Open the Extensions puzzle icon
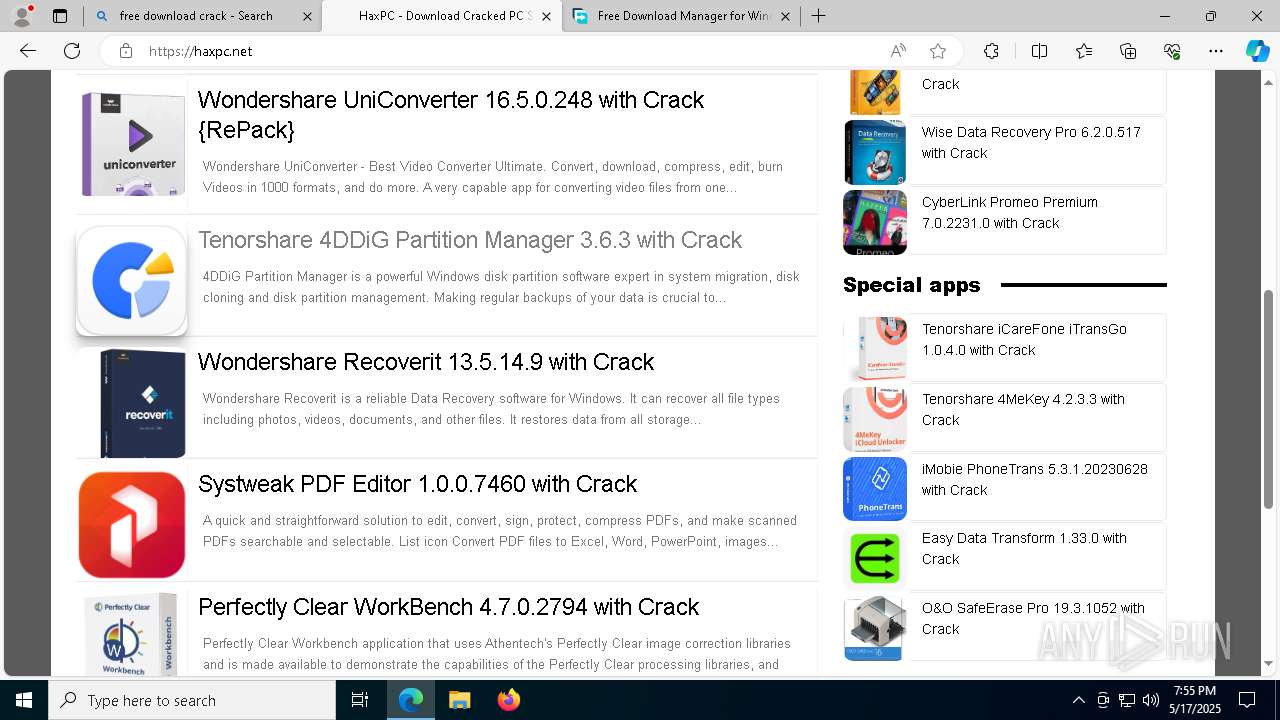Viewport: 1280px width, 720px height. [991, 51]
